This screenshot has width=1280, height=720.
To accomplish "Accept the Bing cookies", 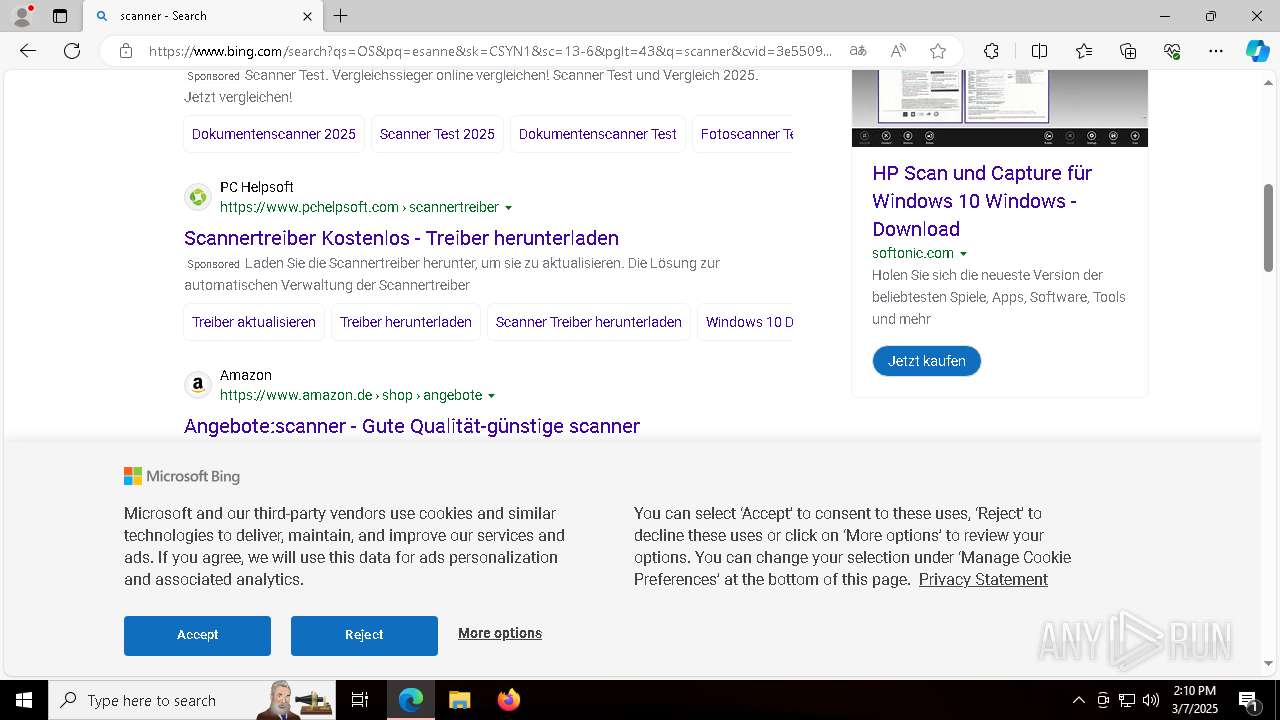I will click(x=197, y=635).
